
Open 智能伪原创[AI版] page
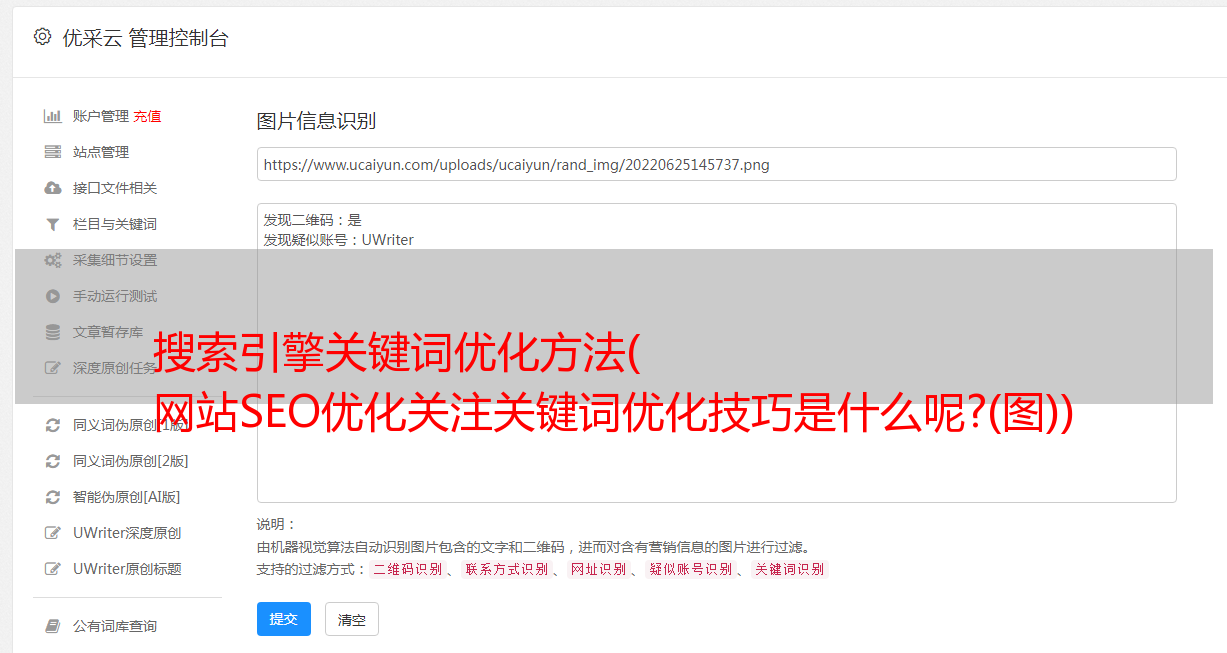[127, 497]
